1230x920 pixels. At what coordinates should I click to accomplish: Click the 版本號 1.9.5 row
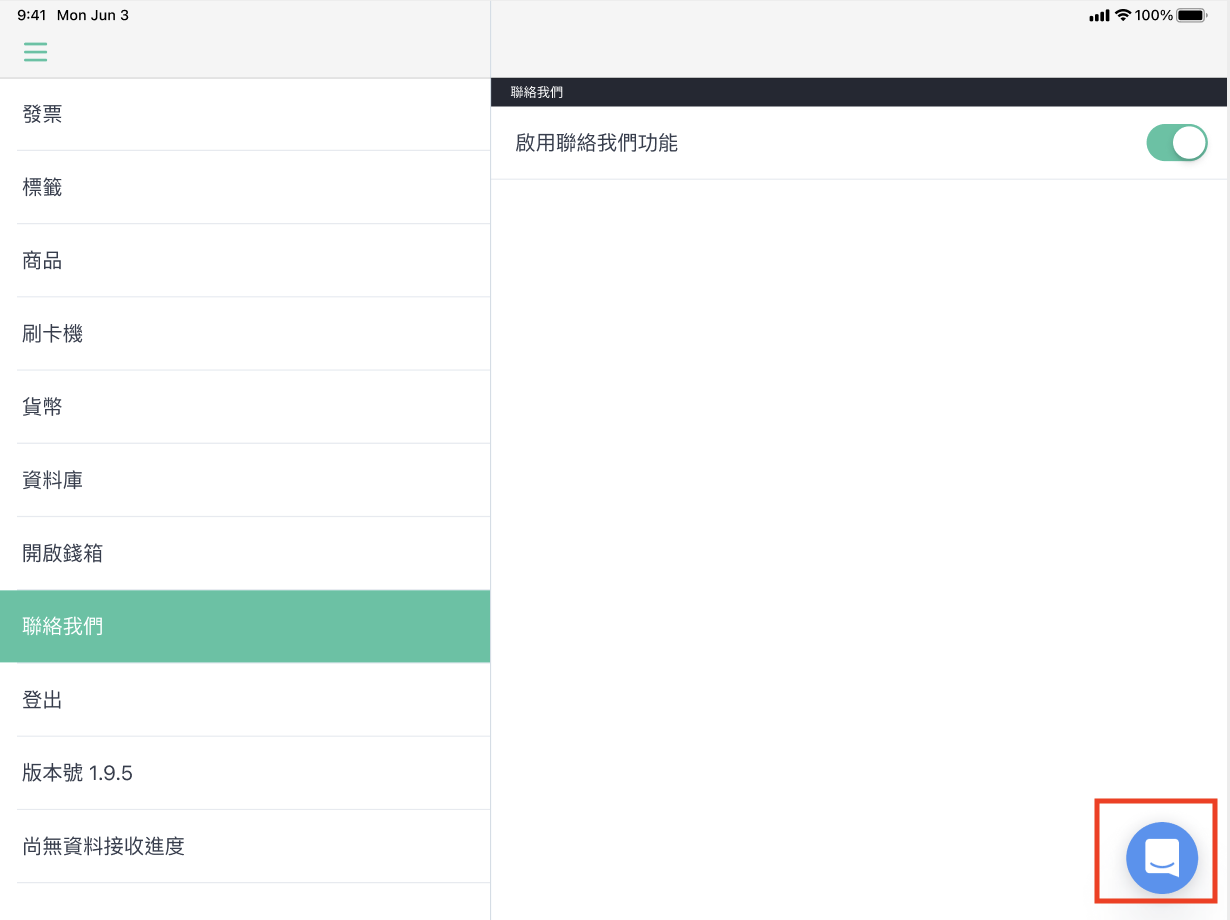click(245, 773)
